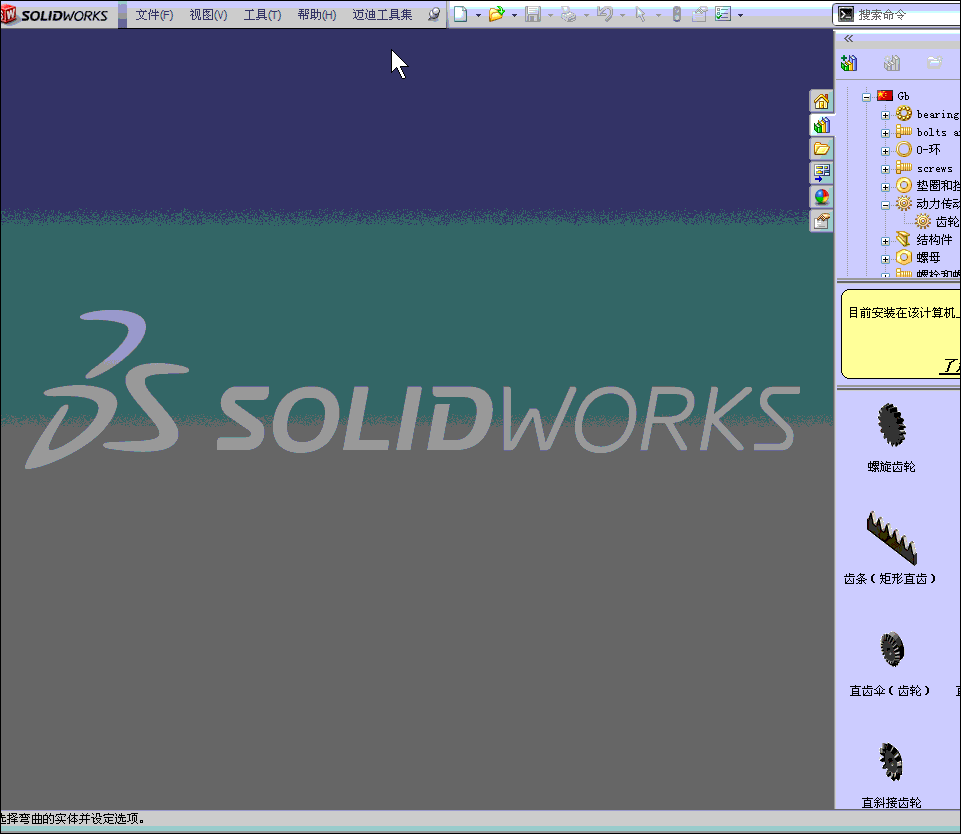The height and width of the screenshot is (834, 961).
Task: Collapse the 动力传动 tree node
Action: point(885,205)
